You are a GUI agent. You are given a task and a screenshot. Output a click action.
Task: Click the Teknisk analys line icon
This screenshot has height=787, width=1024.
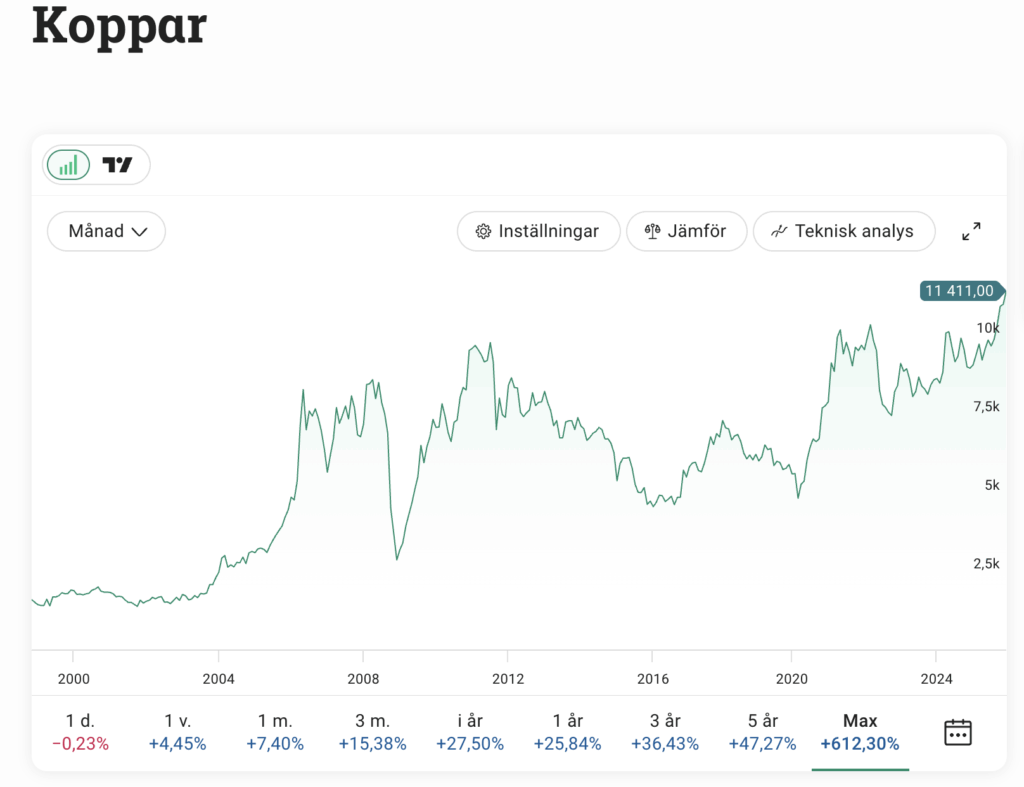[780, 231]
